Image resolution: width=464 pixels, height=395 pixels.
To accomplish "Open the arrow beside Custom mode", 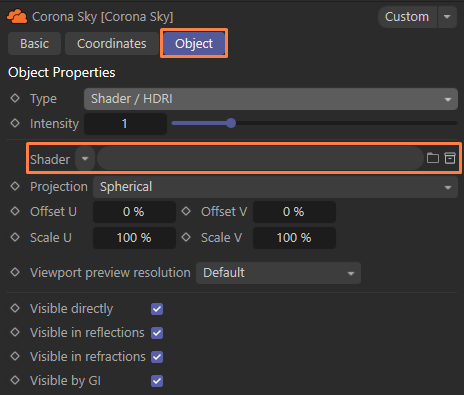I will point(447,17).
